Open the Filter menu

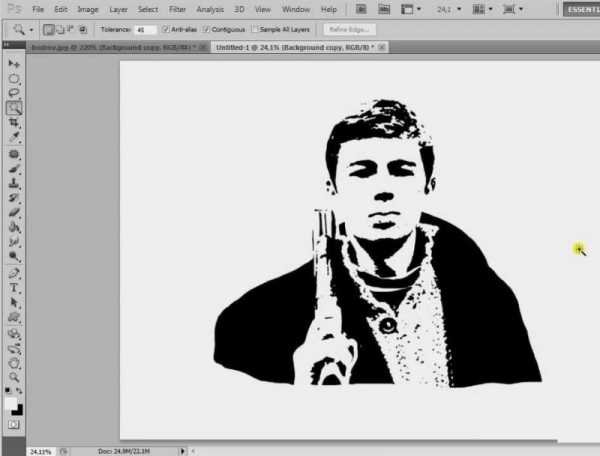pyautogui.click(x=177, y=9)
